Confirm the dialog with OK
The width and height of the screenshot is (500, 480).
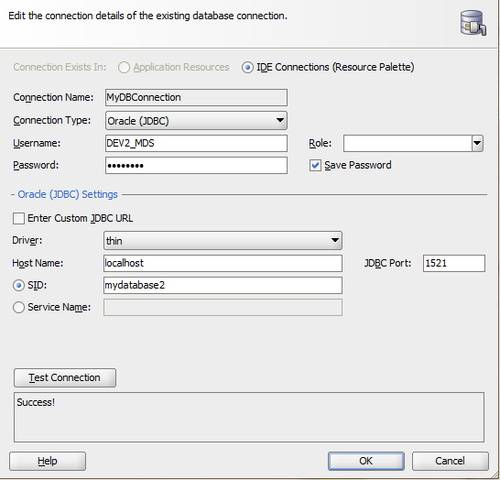pyautogui.click(x=366, y=461)
